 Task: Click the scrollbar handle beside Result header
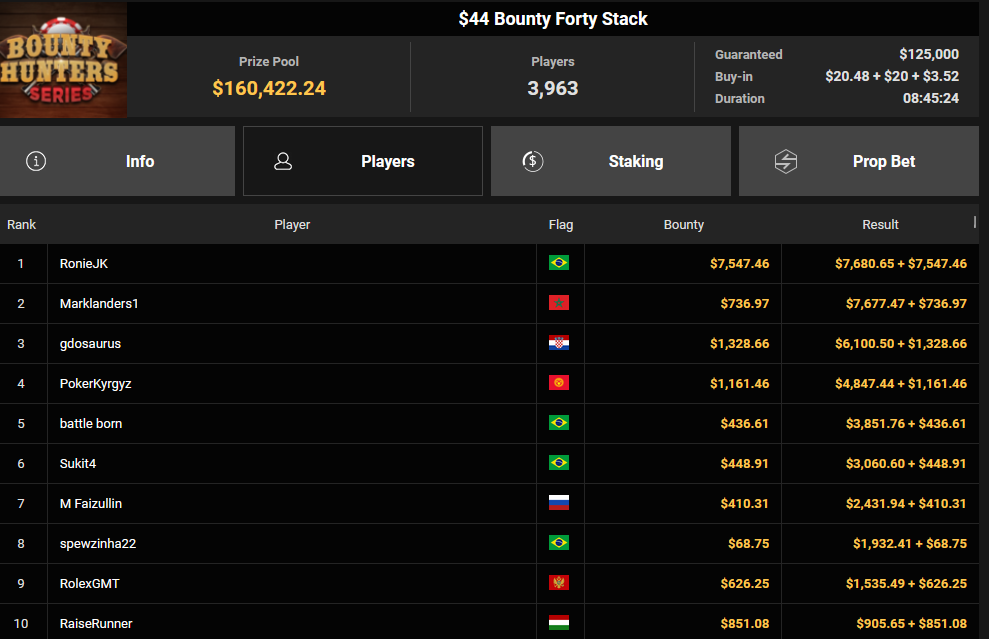[974, 222]
